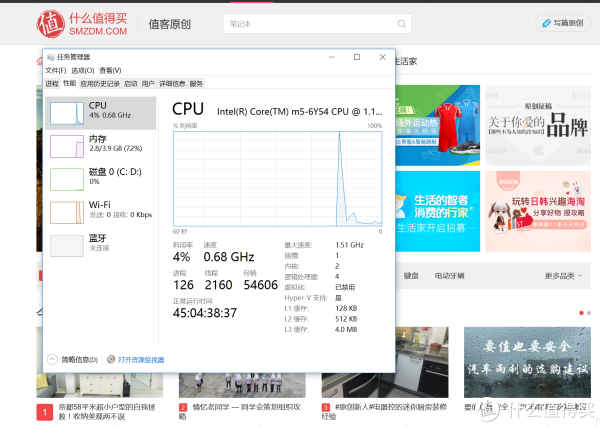Open the 选项(O) menu
The height and width of the screenshot is (427, 600).
(83, 70)
